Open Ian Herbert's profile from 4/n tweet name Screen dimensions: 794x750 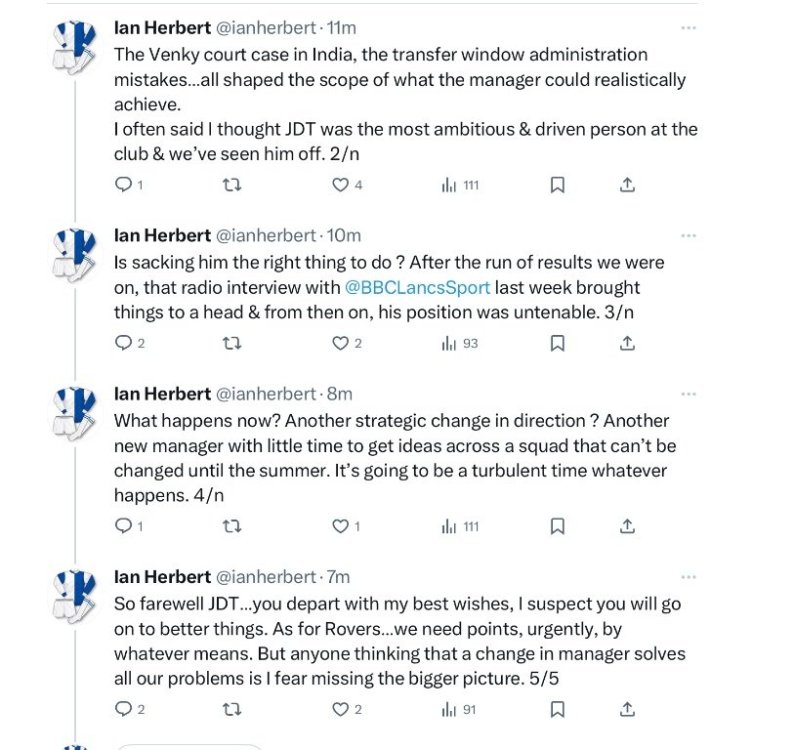coord(162,394)
